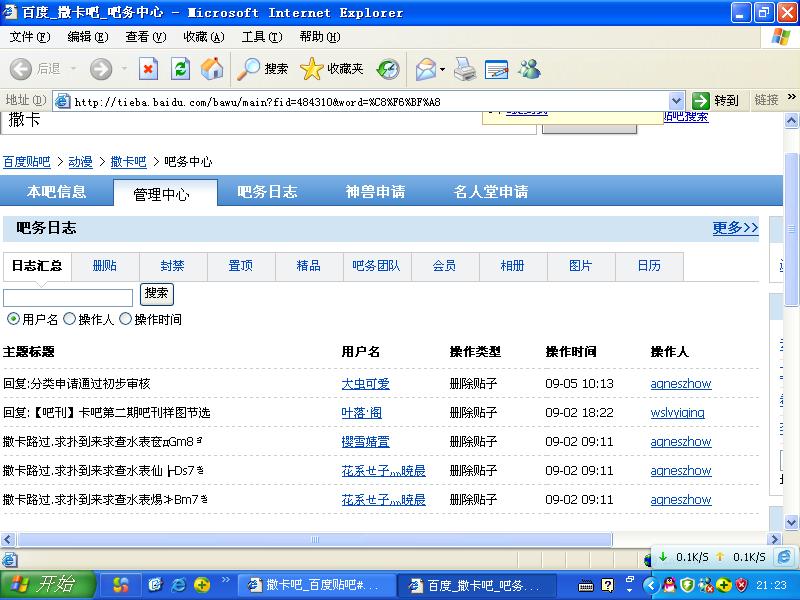Launch the Messenger people icon

[x=530, y=69]
